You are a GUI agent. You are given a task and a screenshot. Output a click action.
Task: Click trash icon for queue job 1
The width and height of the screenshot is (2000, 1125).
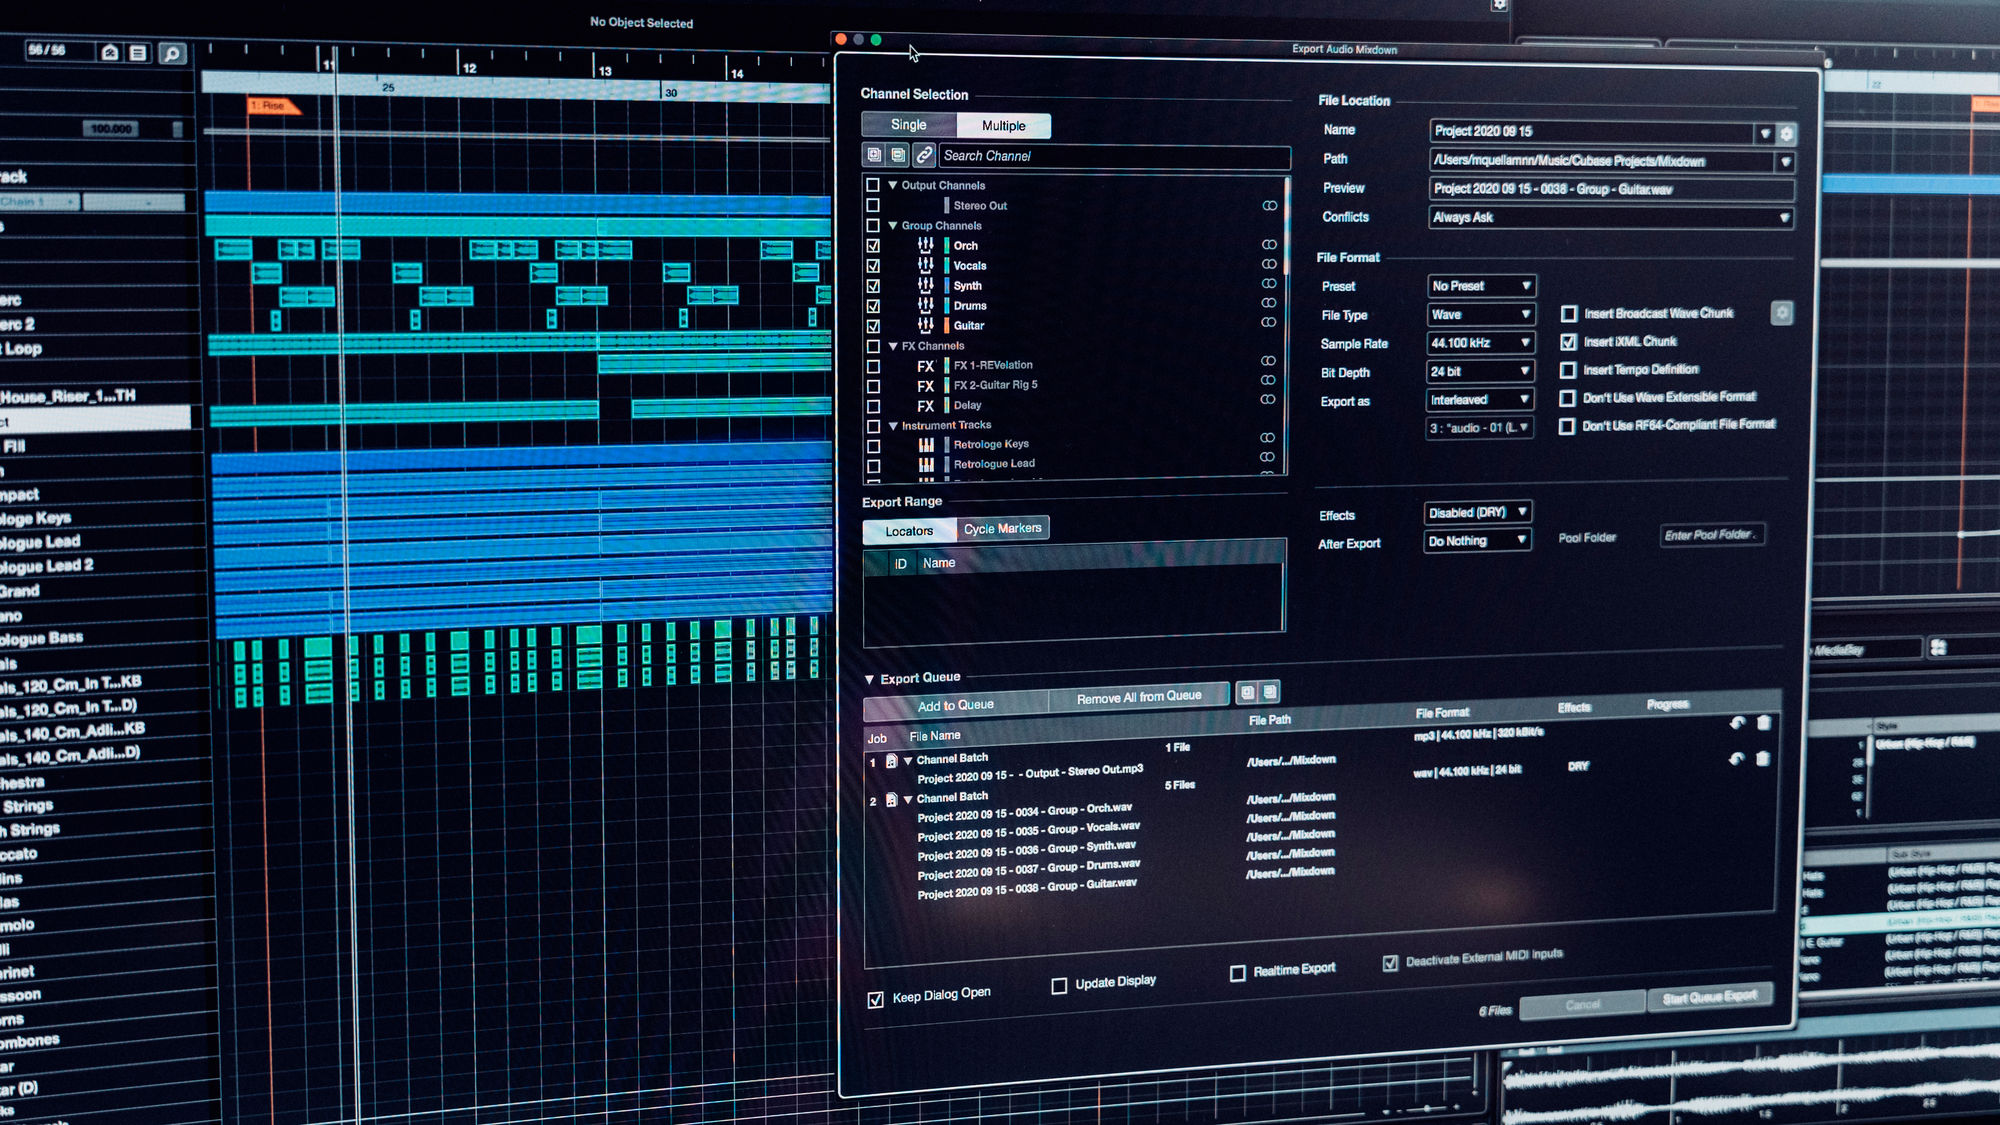1764,722
